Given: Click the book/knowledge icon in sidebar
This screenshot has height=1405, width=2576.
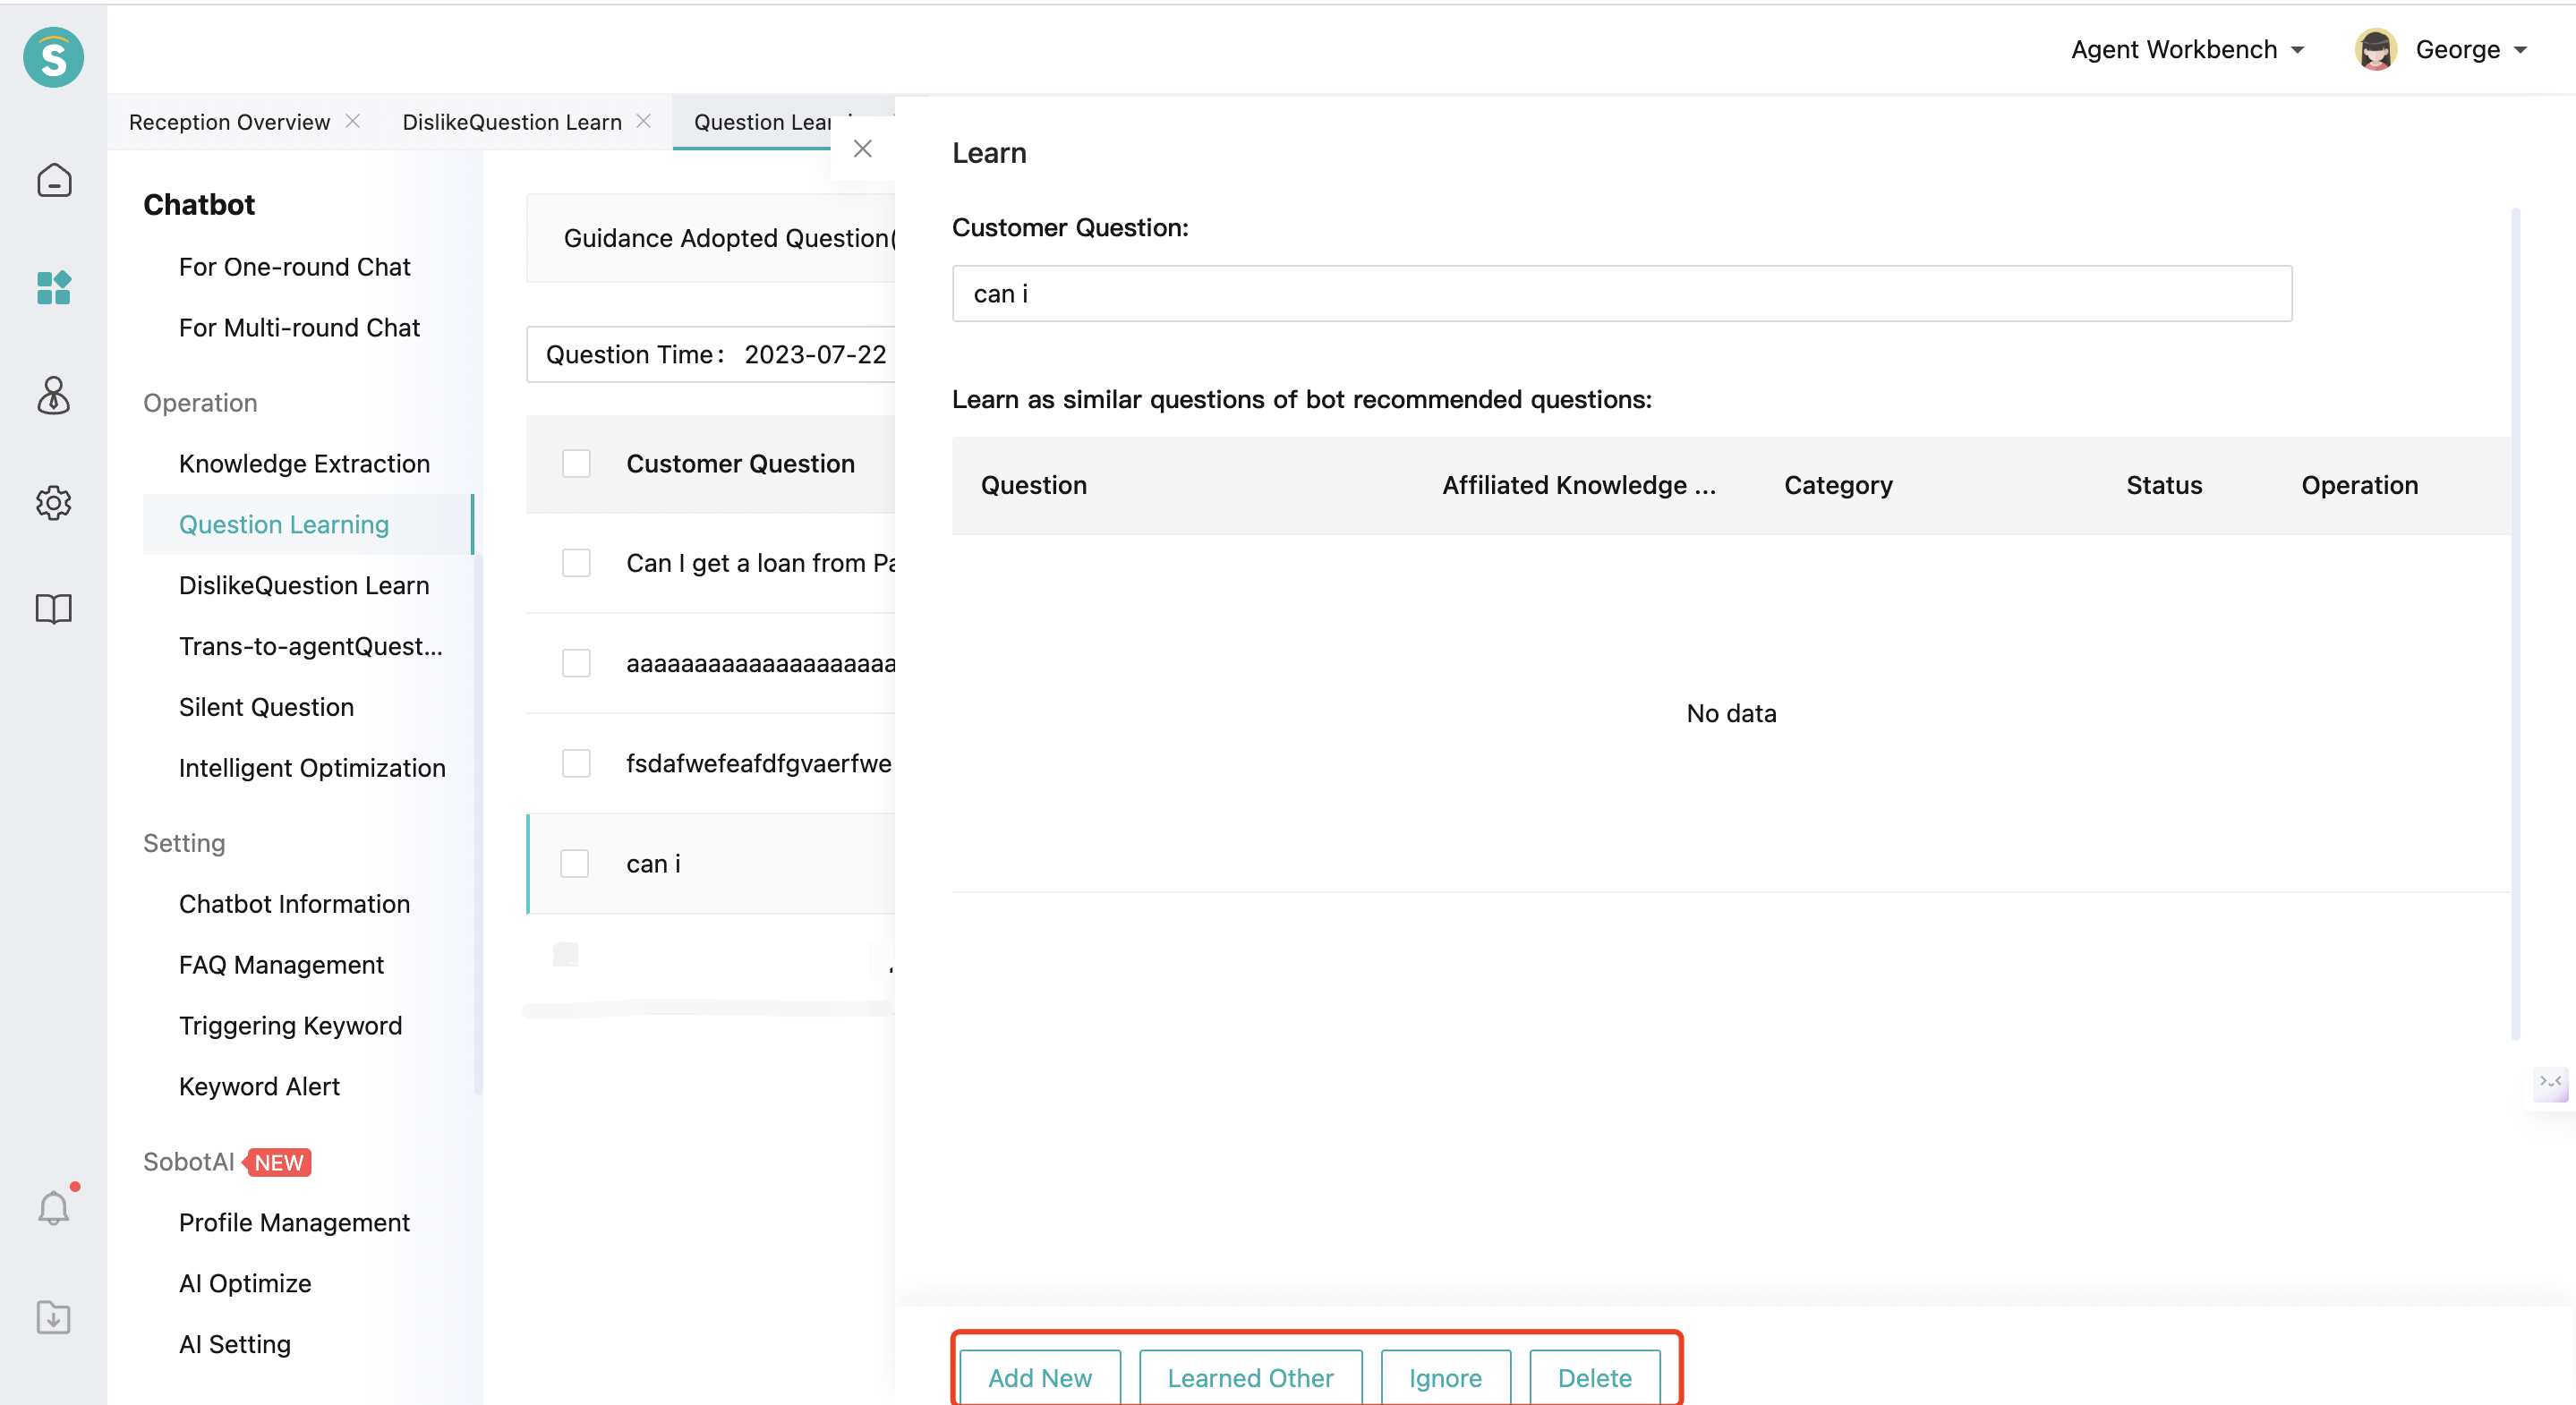Looking at the screenshot, I should [54, 608].
